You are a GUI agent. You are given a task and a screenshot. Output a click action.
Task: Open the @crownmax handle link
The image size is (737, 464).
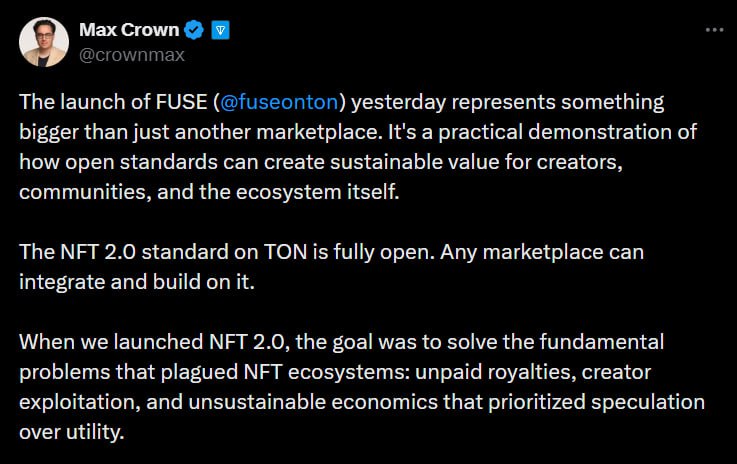132,55
